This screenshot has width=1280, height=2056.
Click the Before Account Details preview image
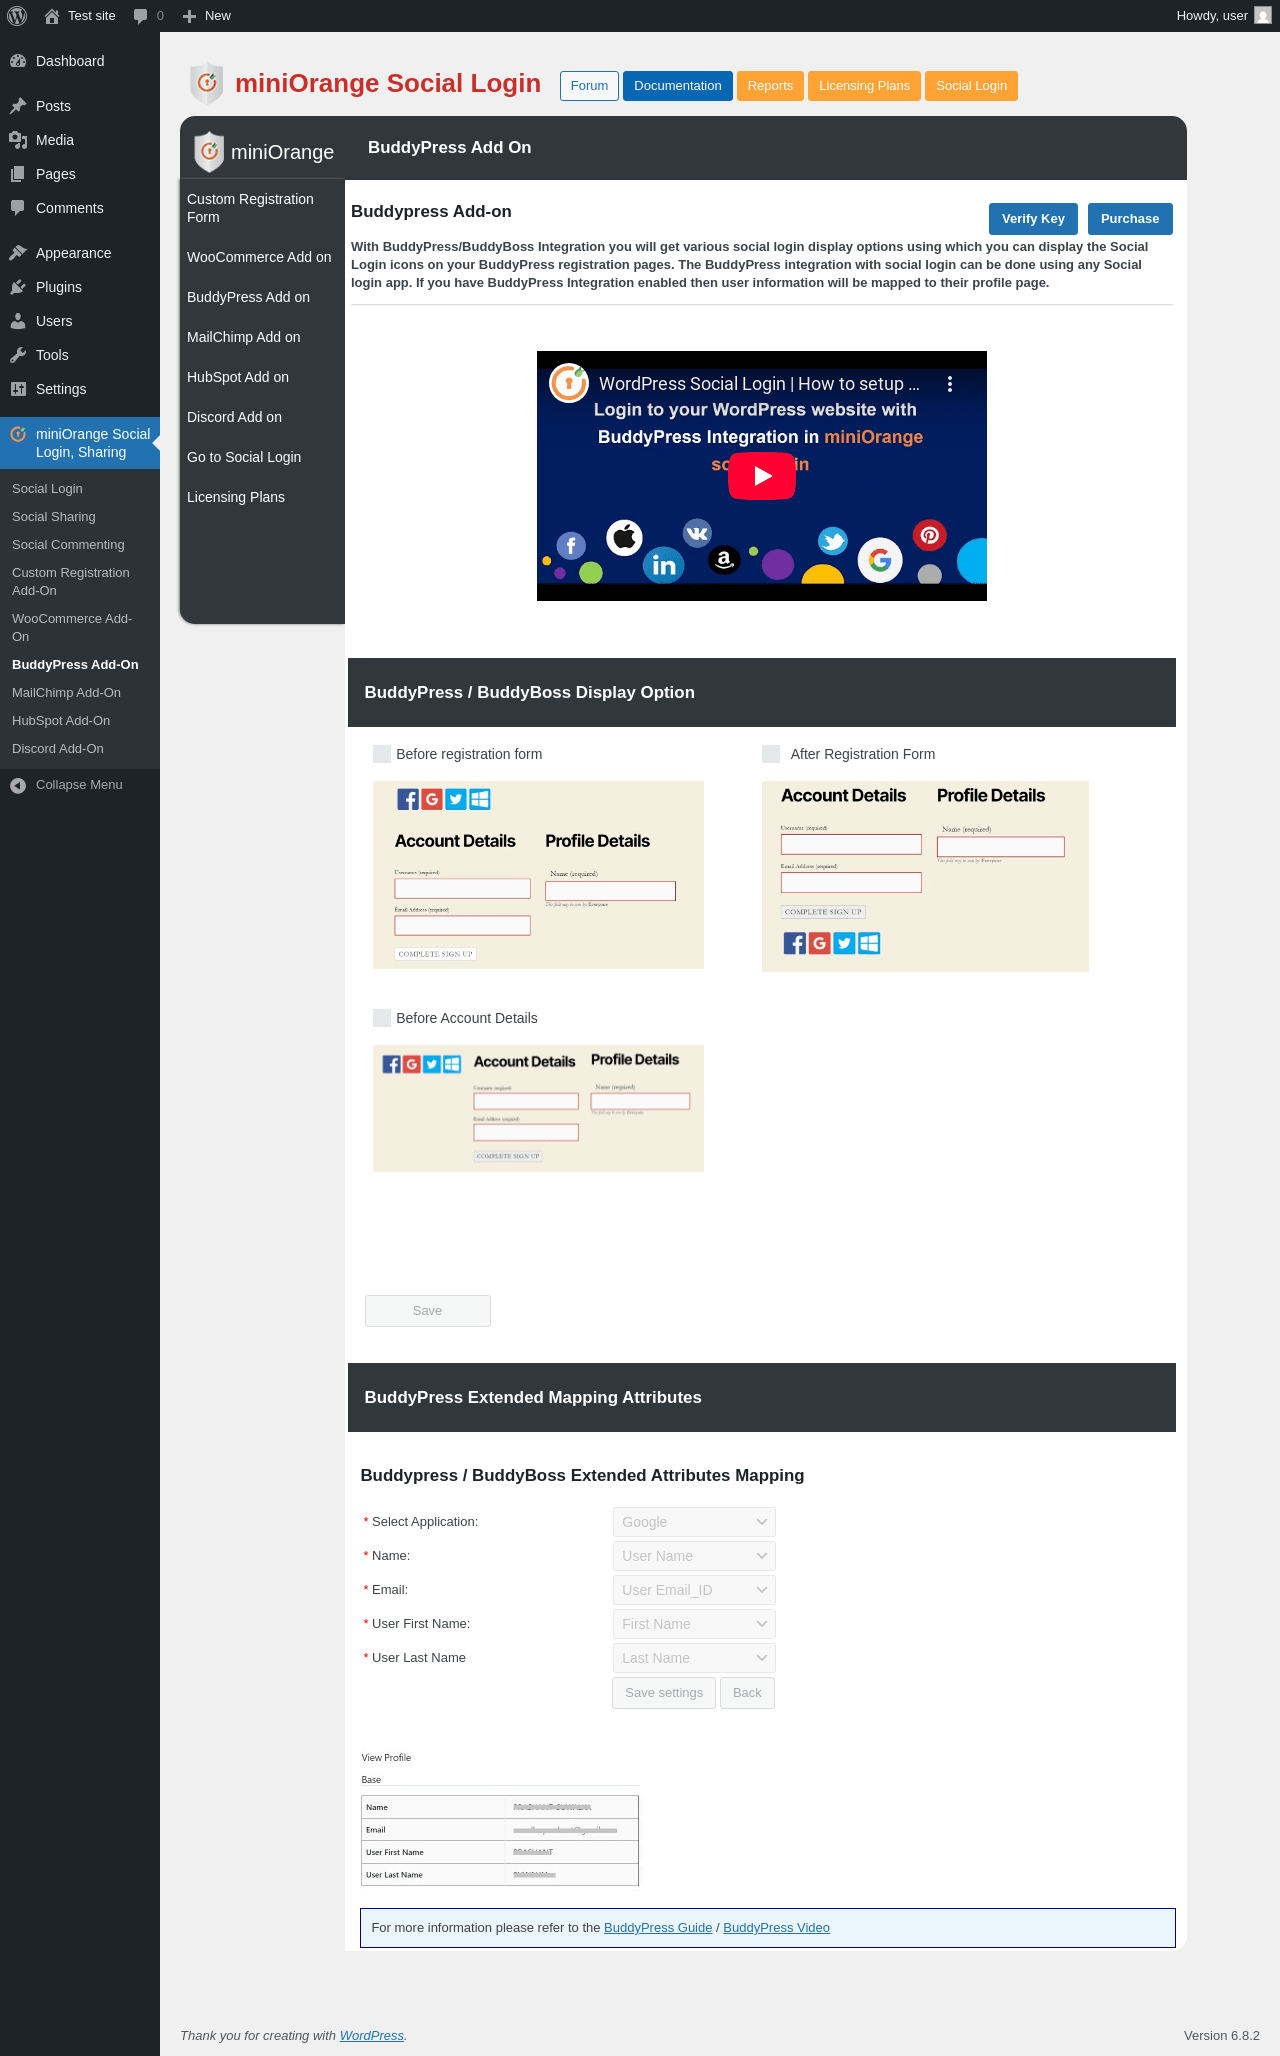(x=538, y=1108)
